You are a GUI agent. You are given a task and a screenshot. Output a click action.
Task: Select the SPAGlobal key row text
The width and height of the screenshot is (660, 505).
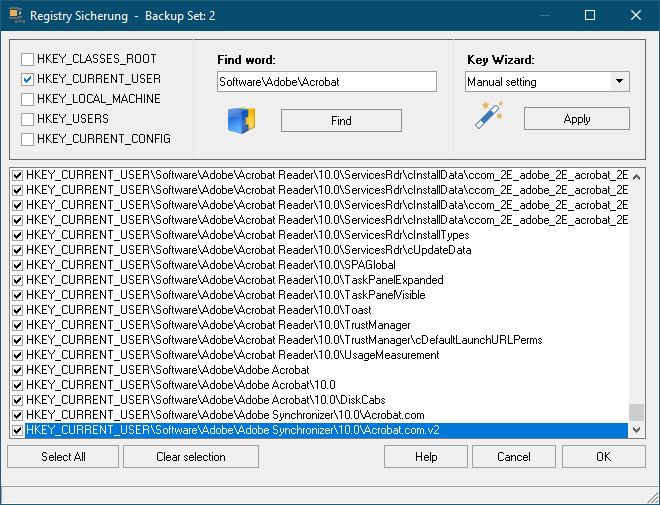coord(210,265)
